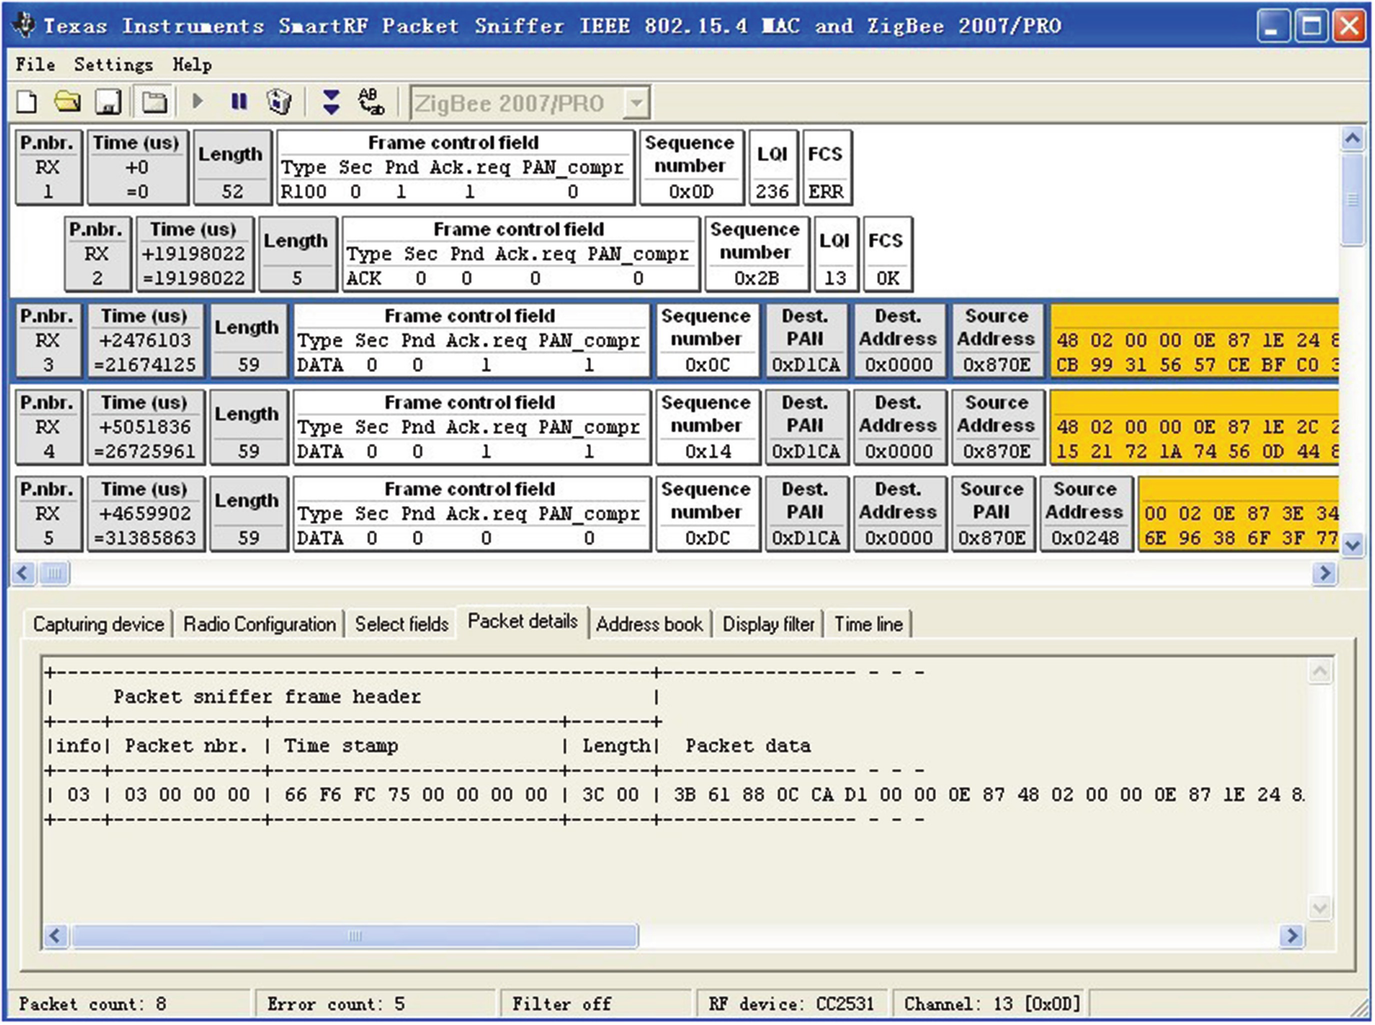The width and height of the screenshot is (1375, 1025).
Task: Select packet 5 P.nbr. cell
Action: coord(47,513)
